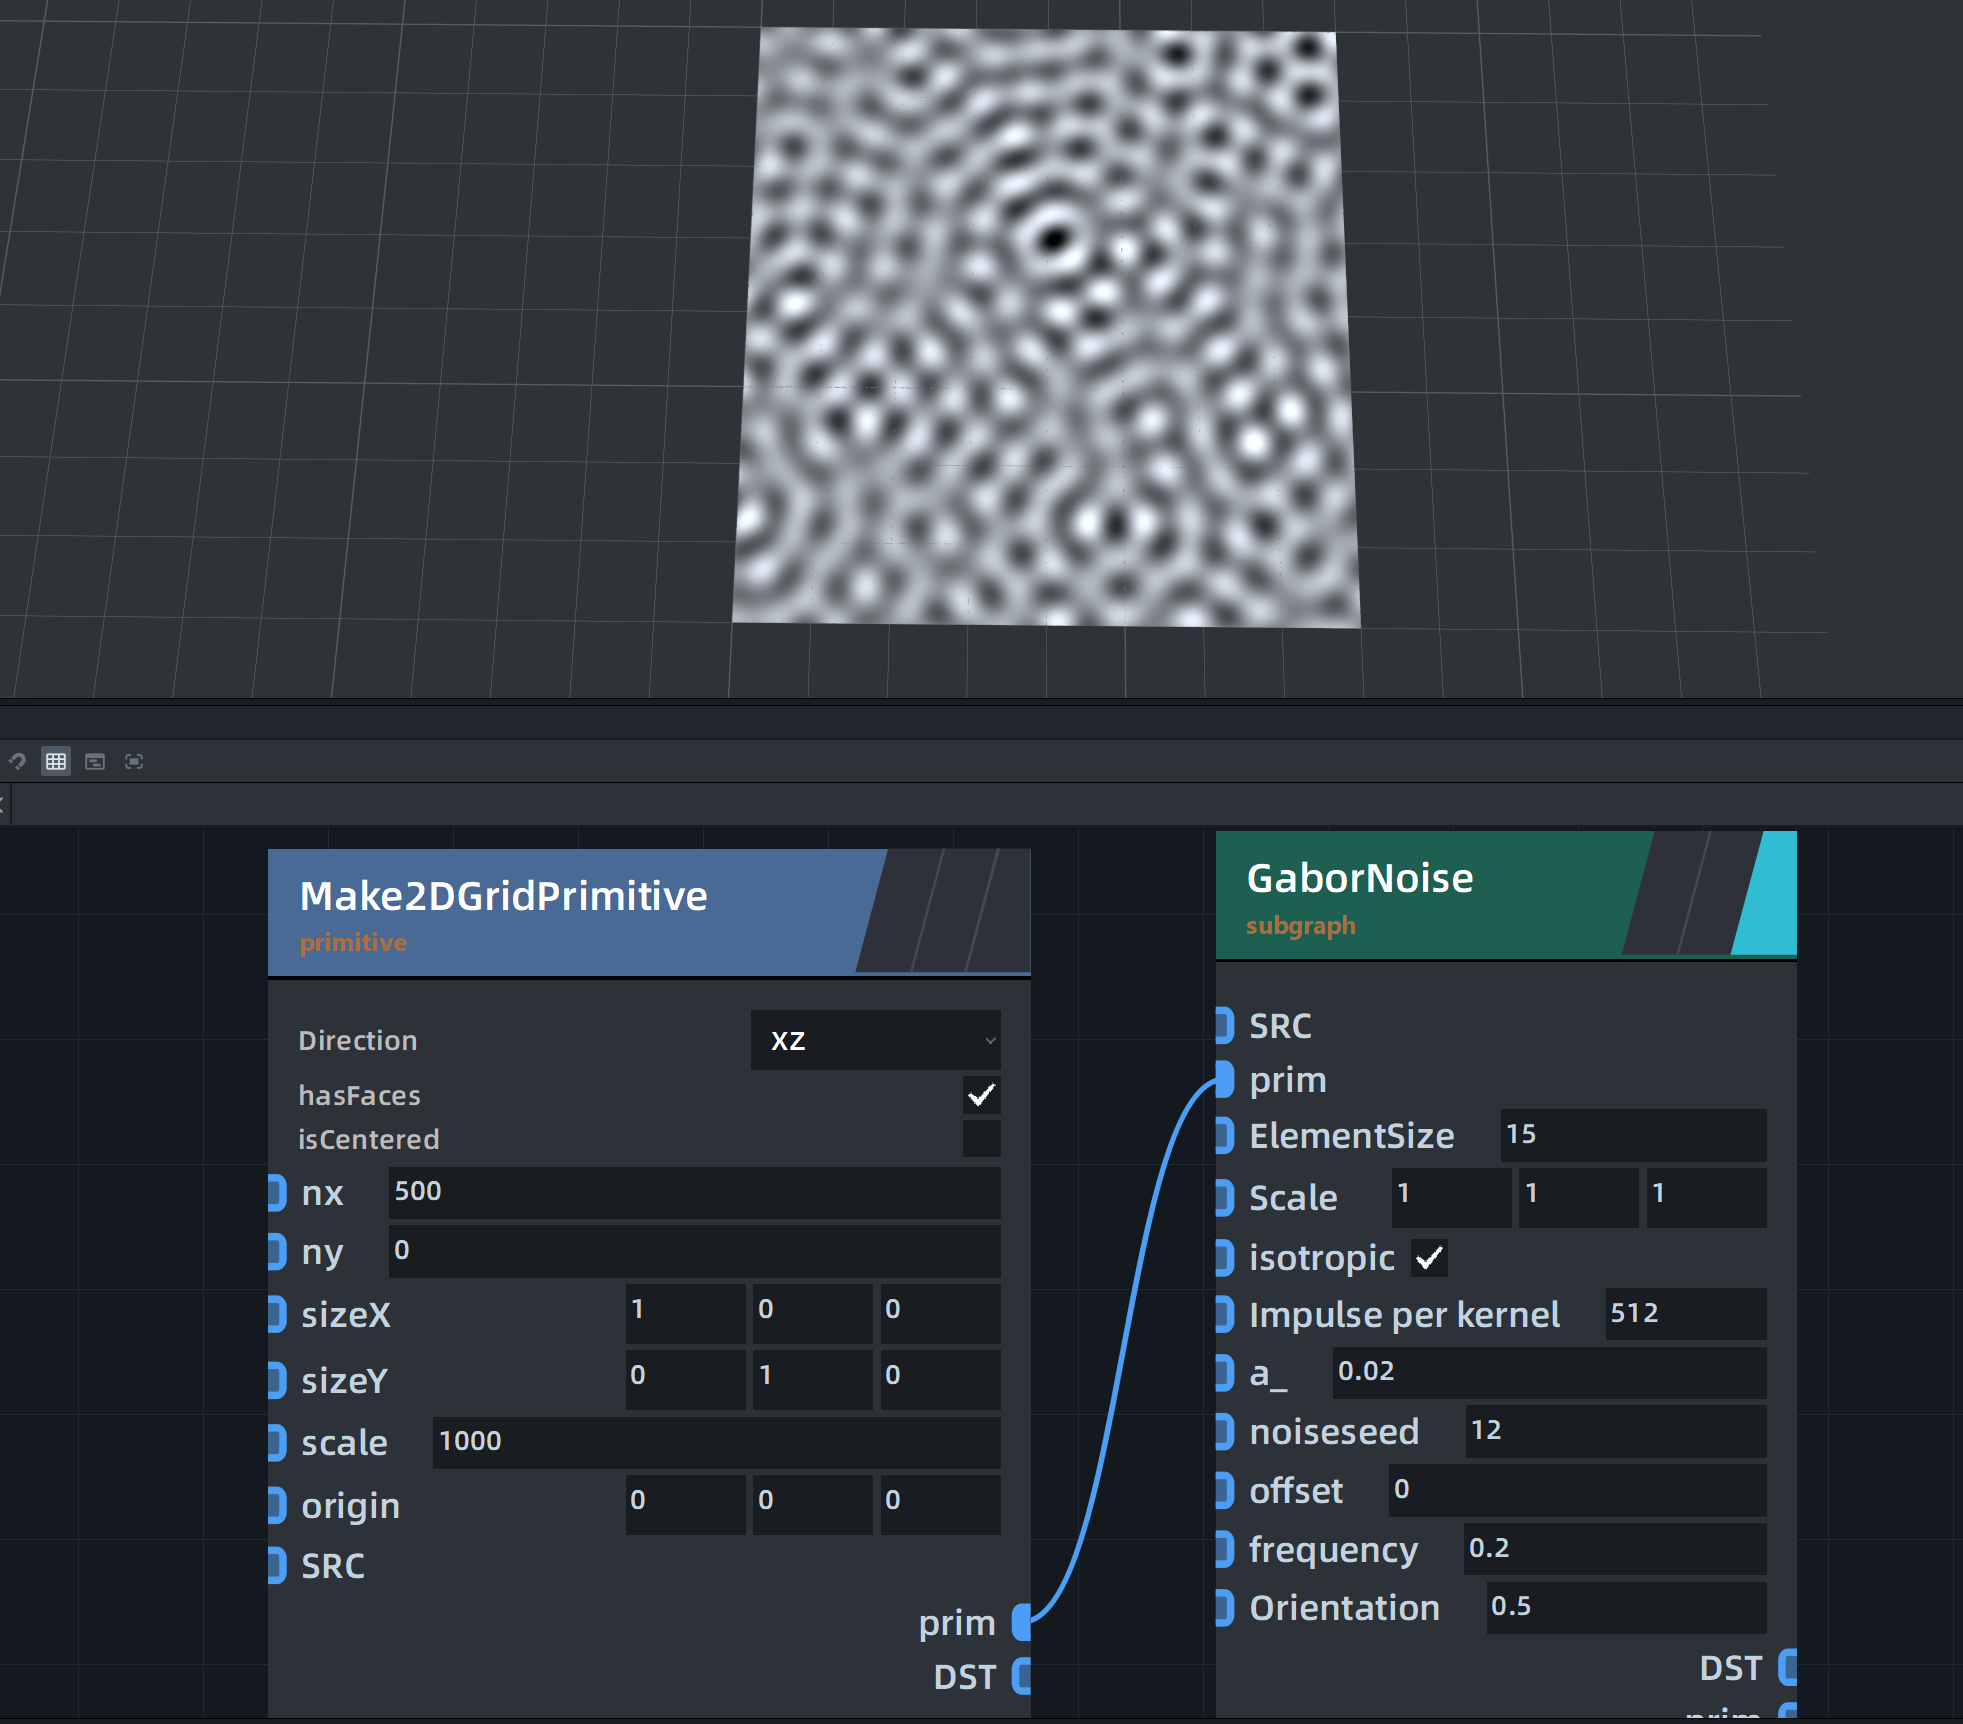Toggle the middle slanted flag on Make2DGridPrimitive header
The height and width of the screenshot is (1724, 1963).
click(955, 910)
